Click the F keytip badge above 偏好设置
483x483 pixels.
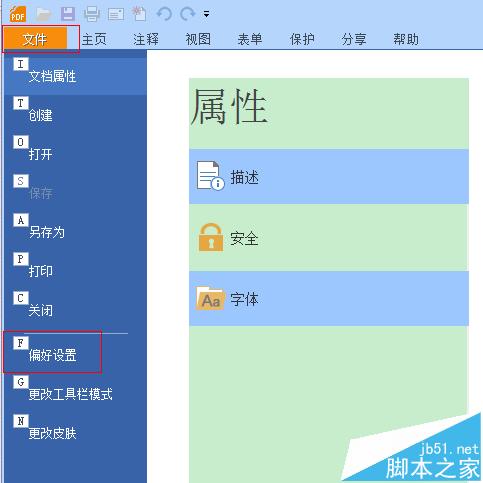(21, 343)
